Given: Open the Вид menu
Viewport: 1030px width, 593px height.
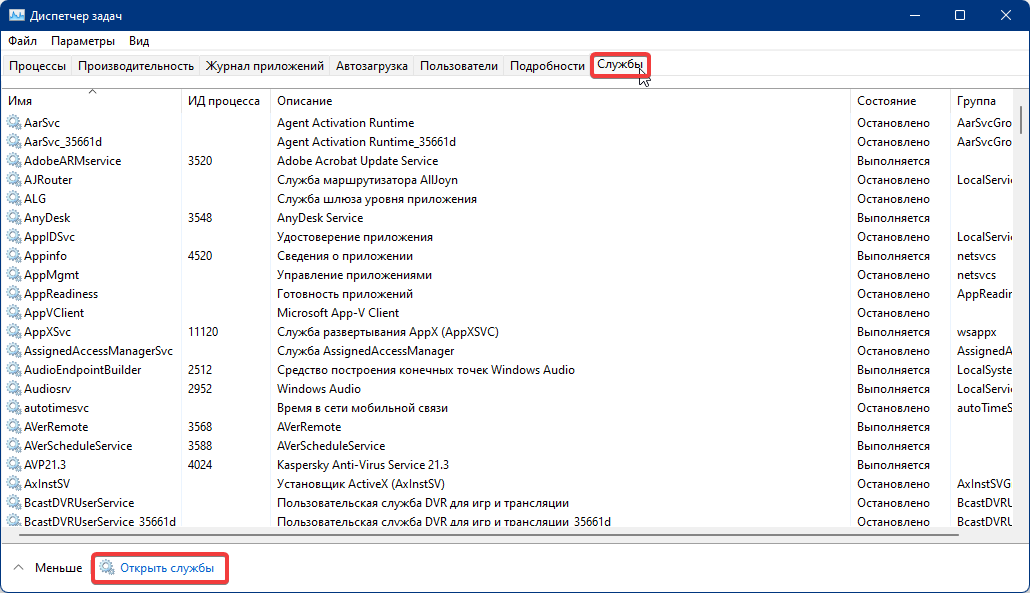Looking at the screenshot, I should click(139, 41).
